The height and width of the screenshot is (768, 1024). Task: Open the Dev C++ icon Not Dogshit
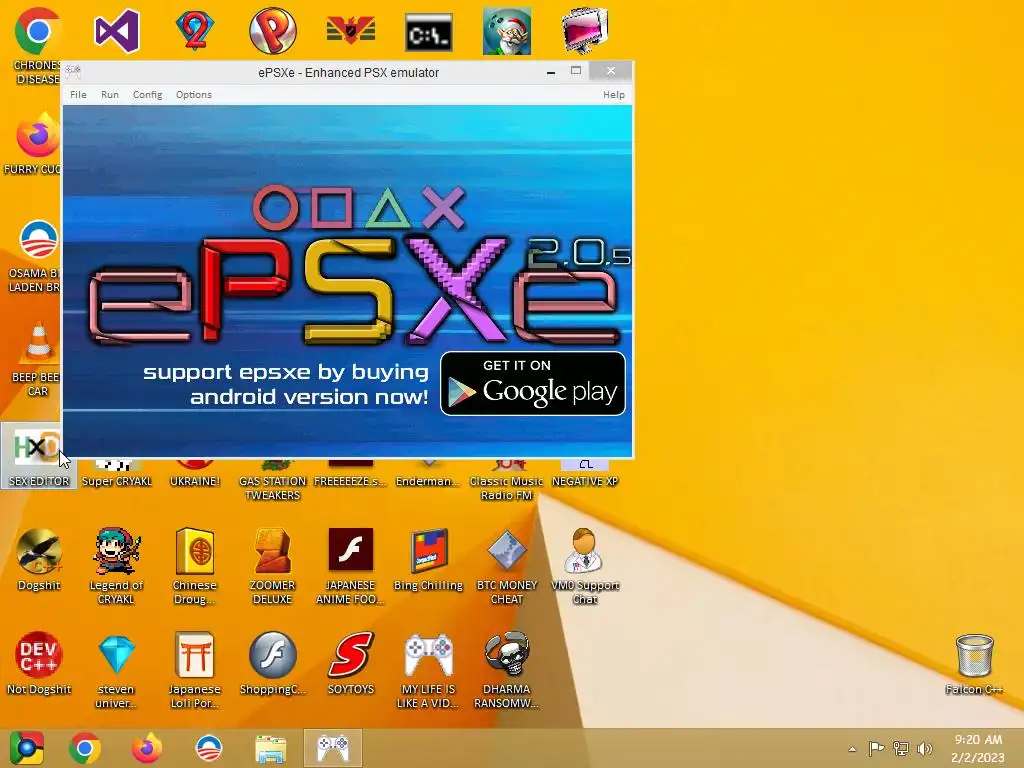point(39,655)
